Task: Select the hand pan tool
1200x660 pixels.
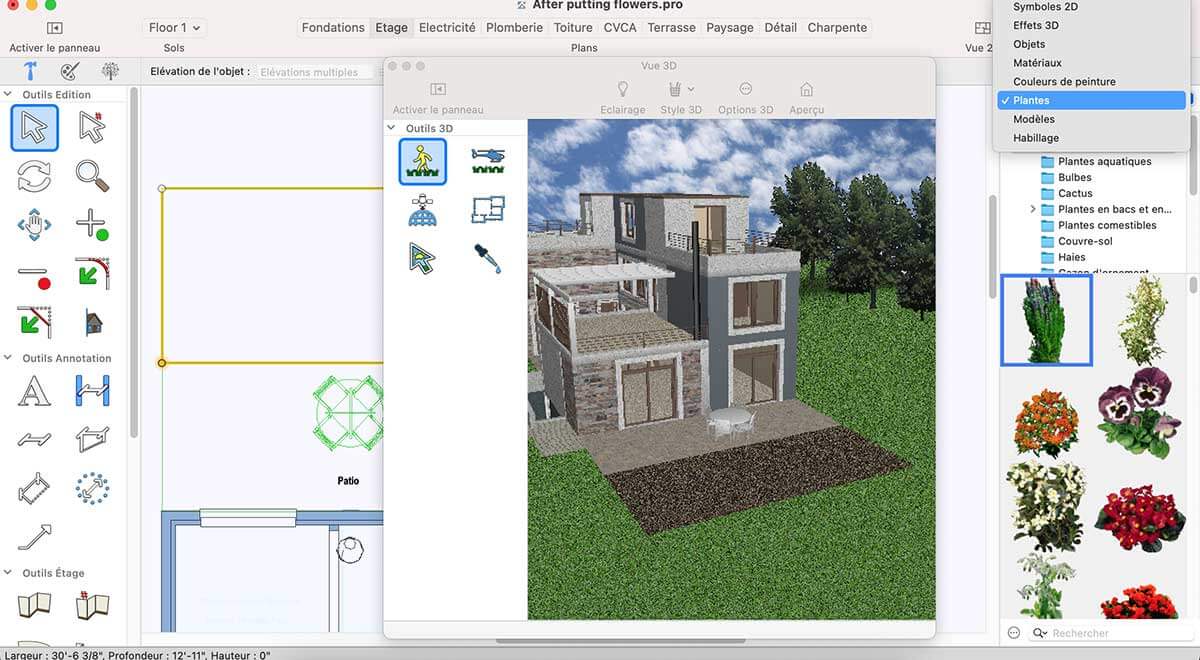Action: click(34, 224)
